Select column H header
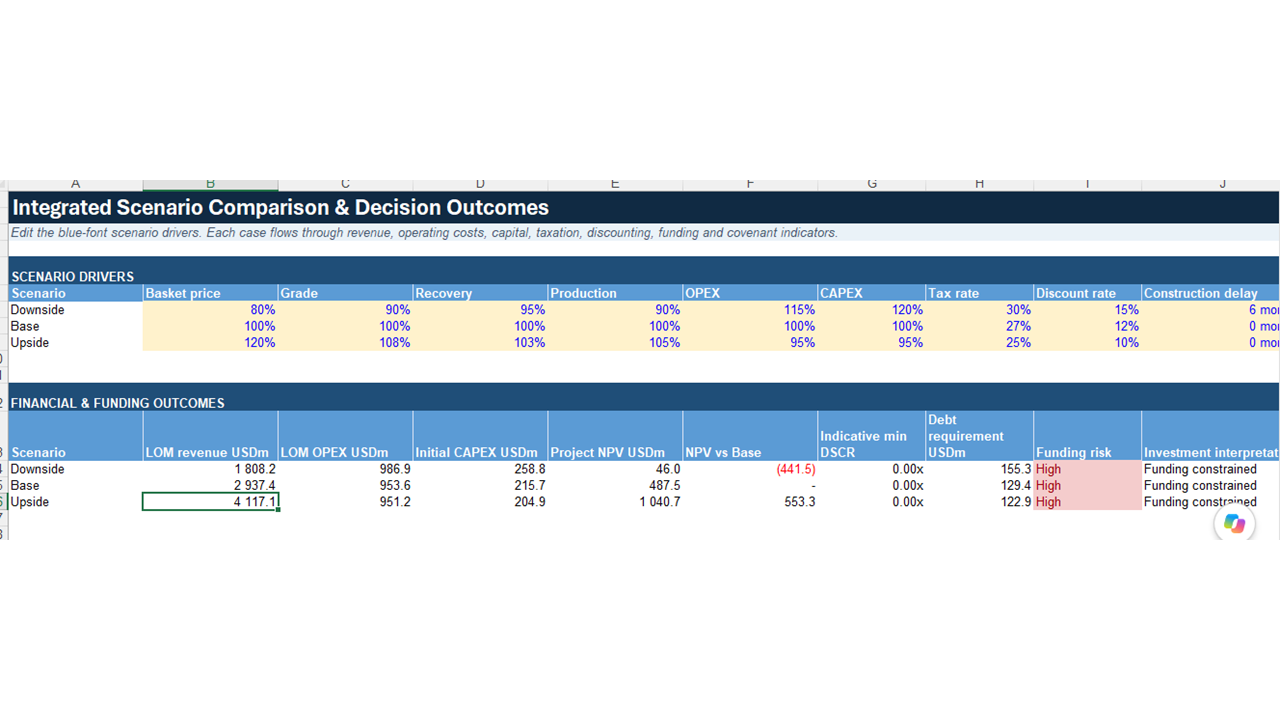 coord(979,184)
